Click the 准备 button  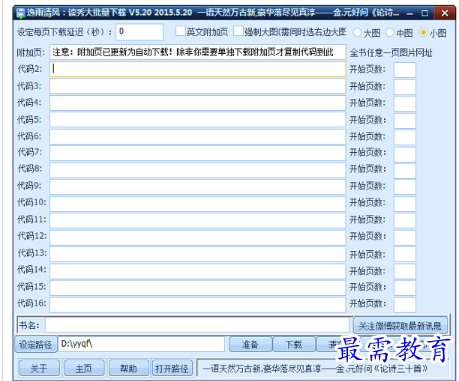(x=250, y=344)
